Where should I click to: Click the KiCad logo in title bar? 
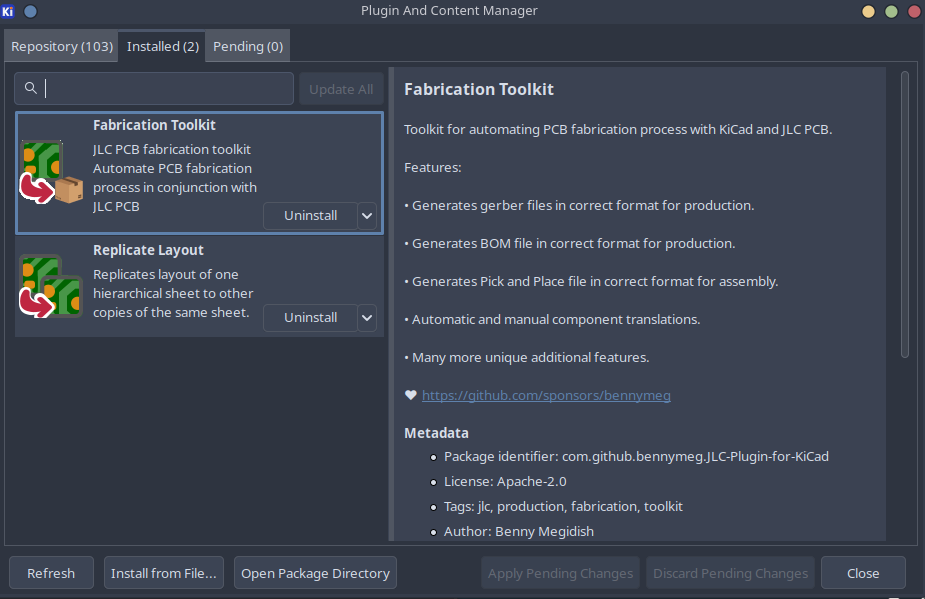[9, 11]
